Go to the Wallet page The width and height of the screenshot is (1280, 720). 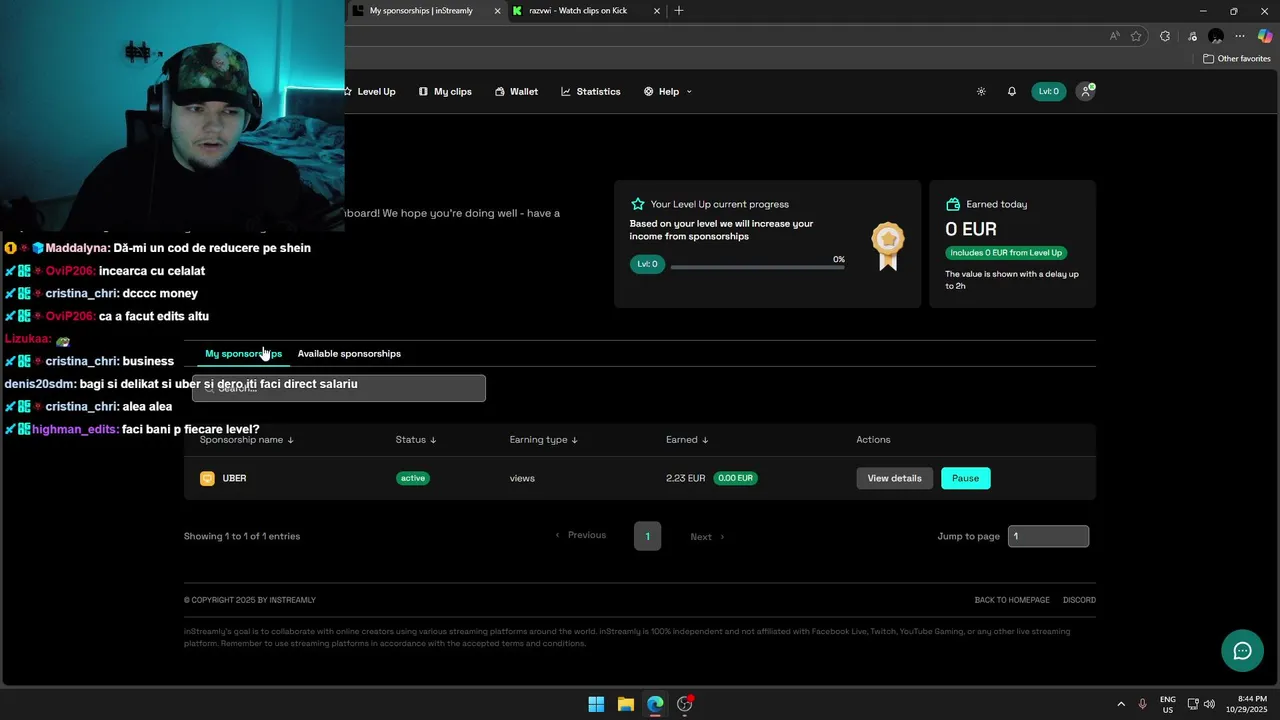pos(516,91)
